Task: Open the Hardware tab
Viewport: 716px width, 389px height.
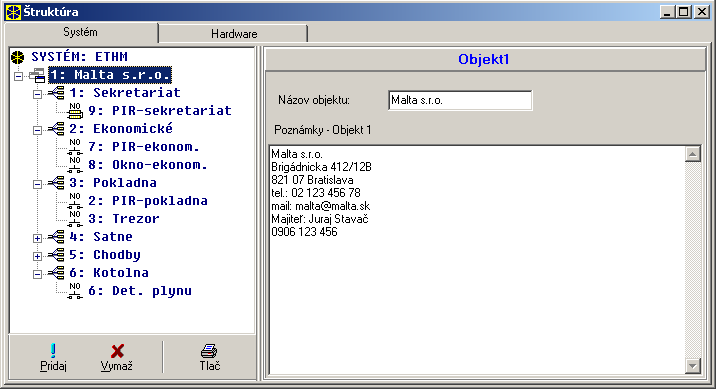Action: (234, 34)
